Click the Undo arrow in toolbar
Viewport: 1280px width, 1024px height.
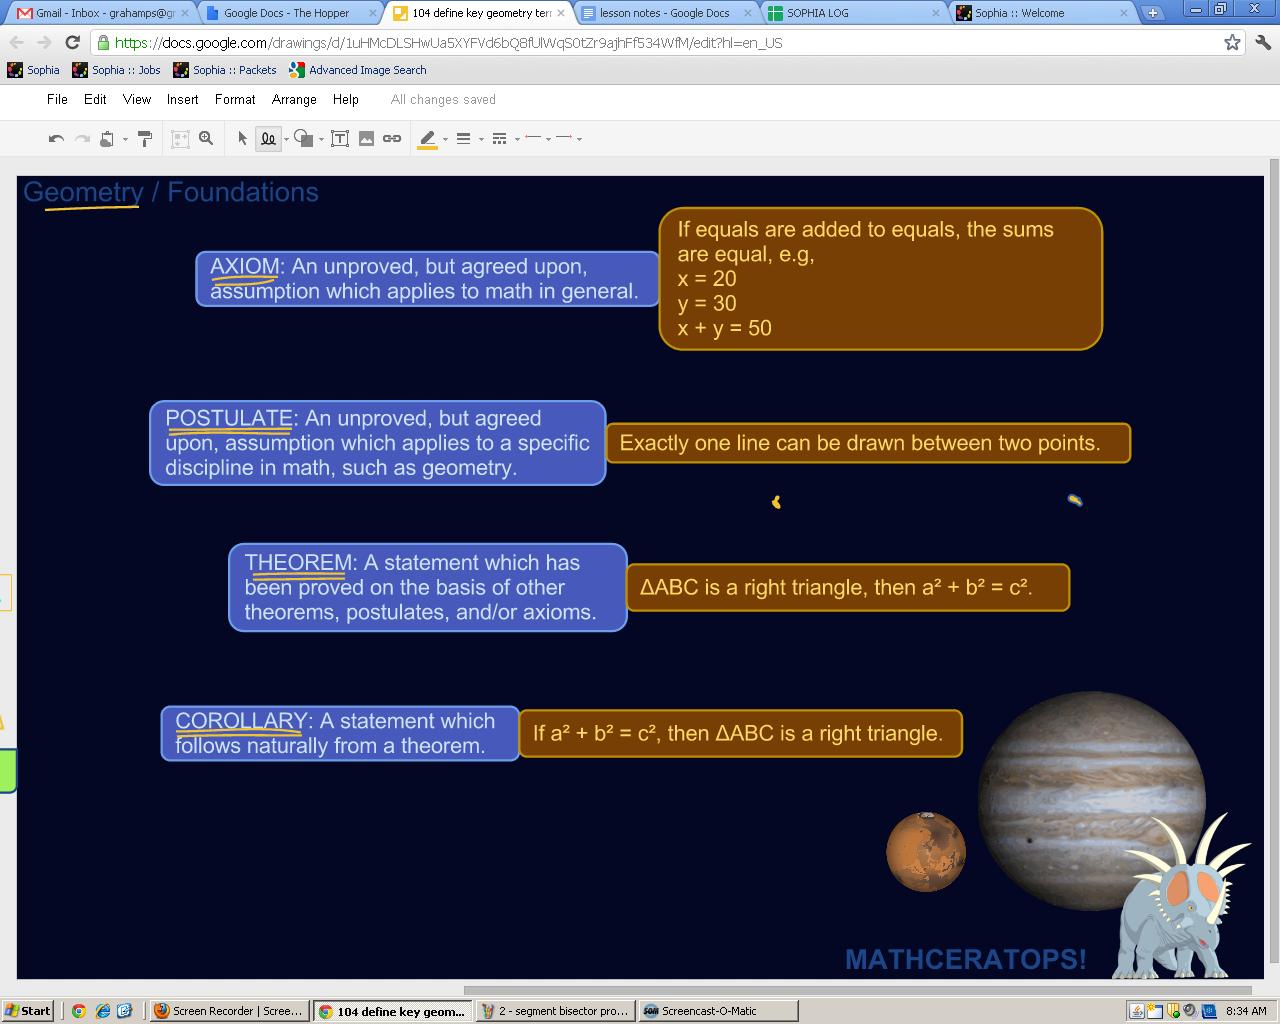(56, 139)
